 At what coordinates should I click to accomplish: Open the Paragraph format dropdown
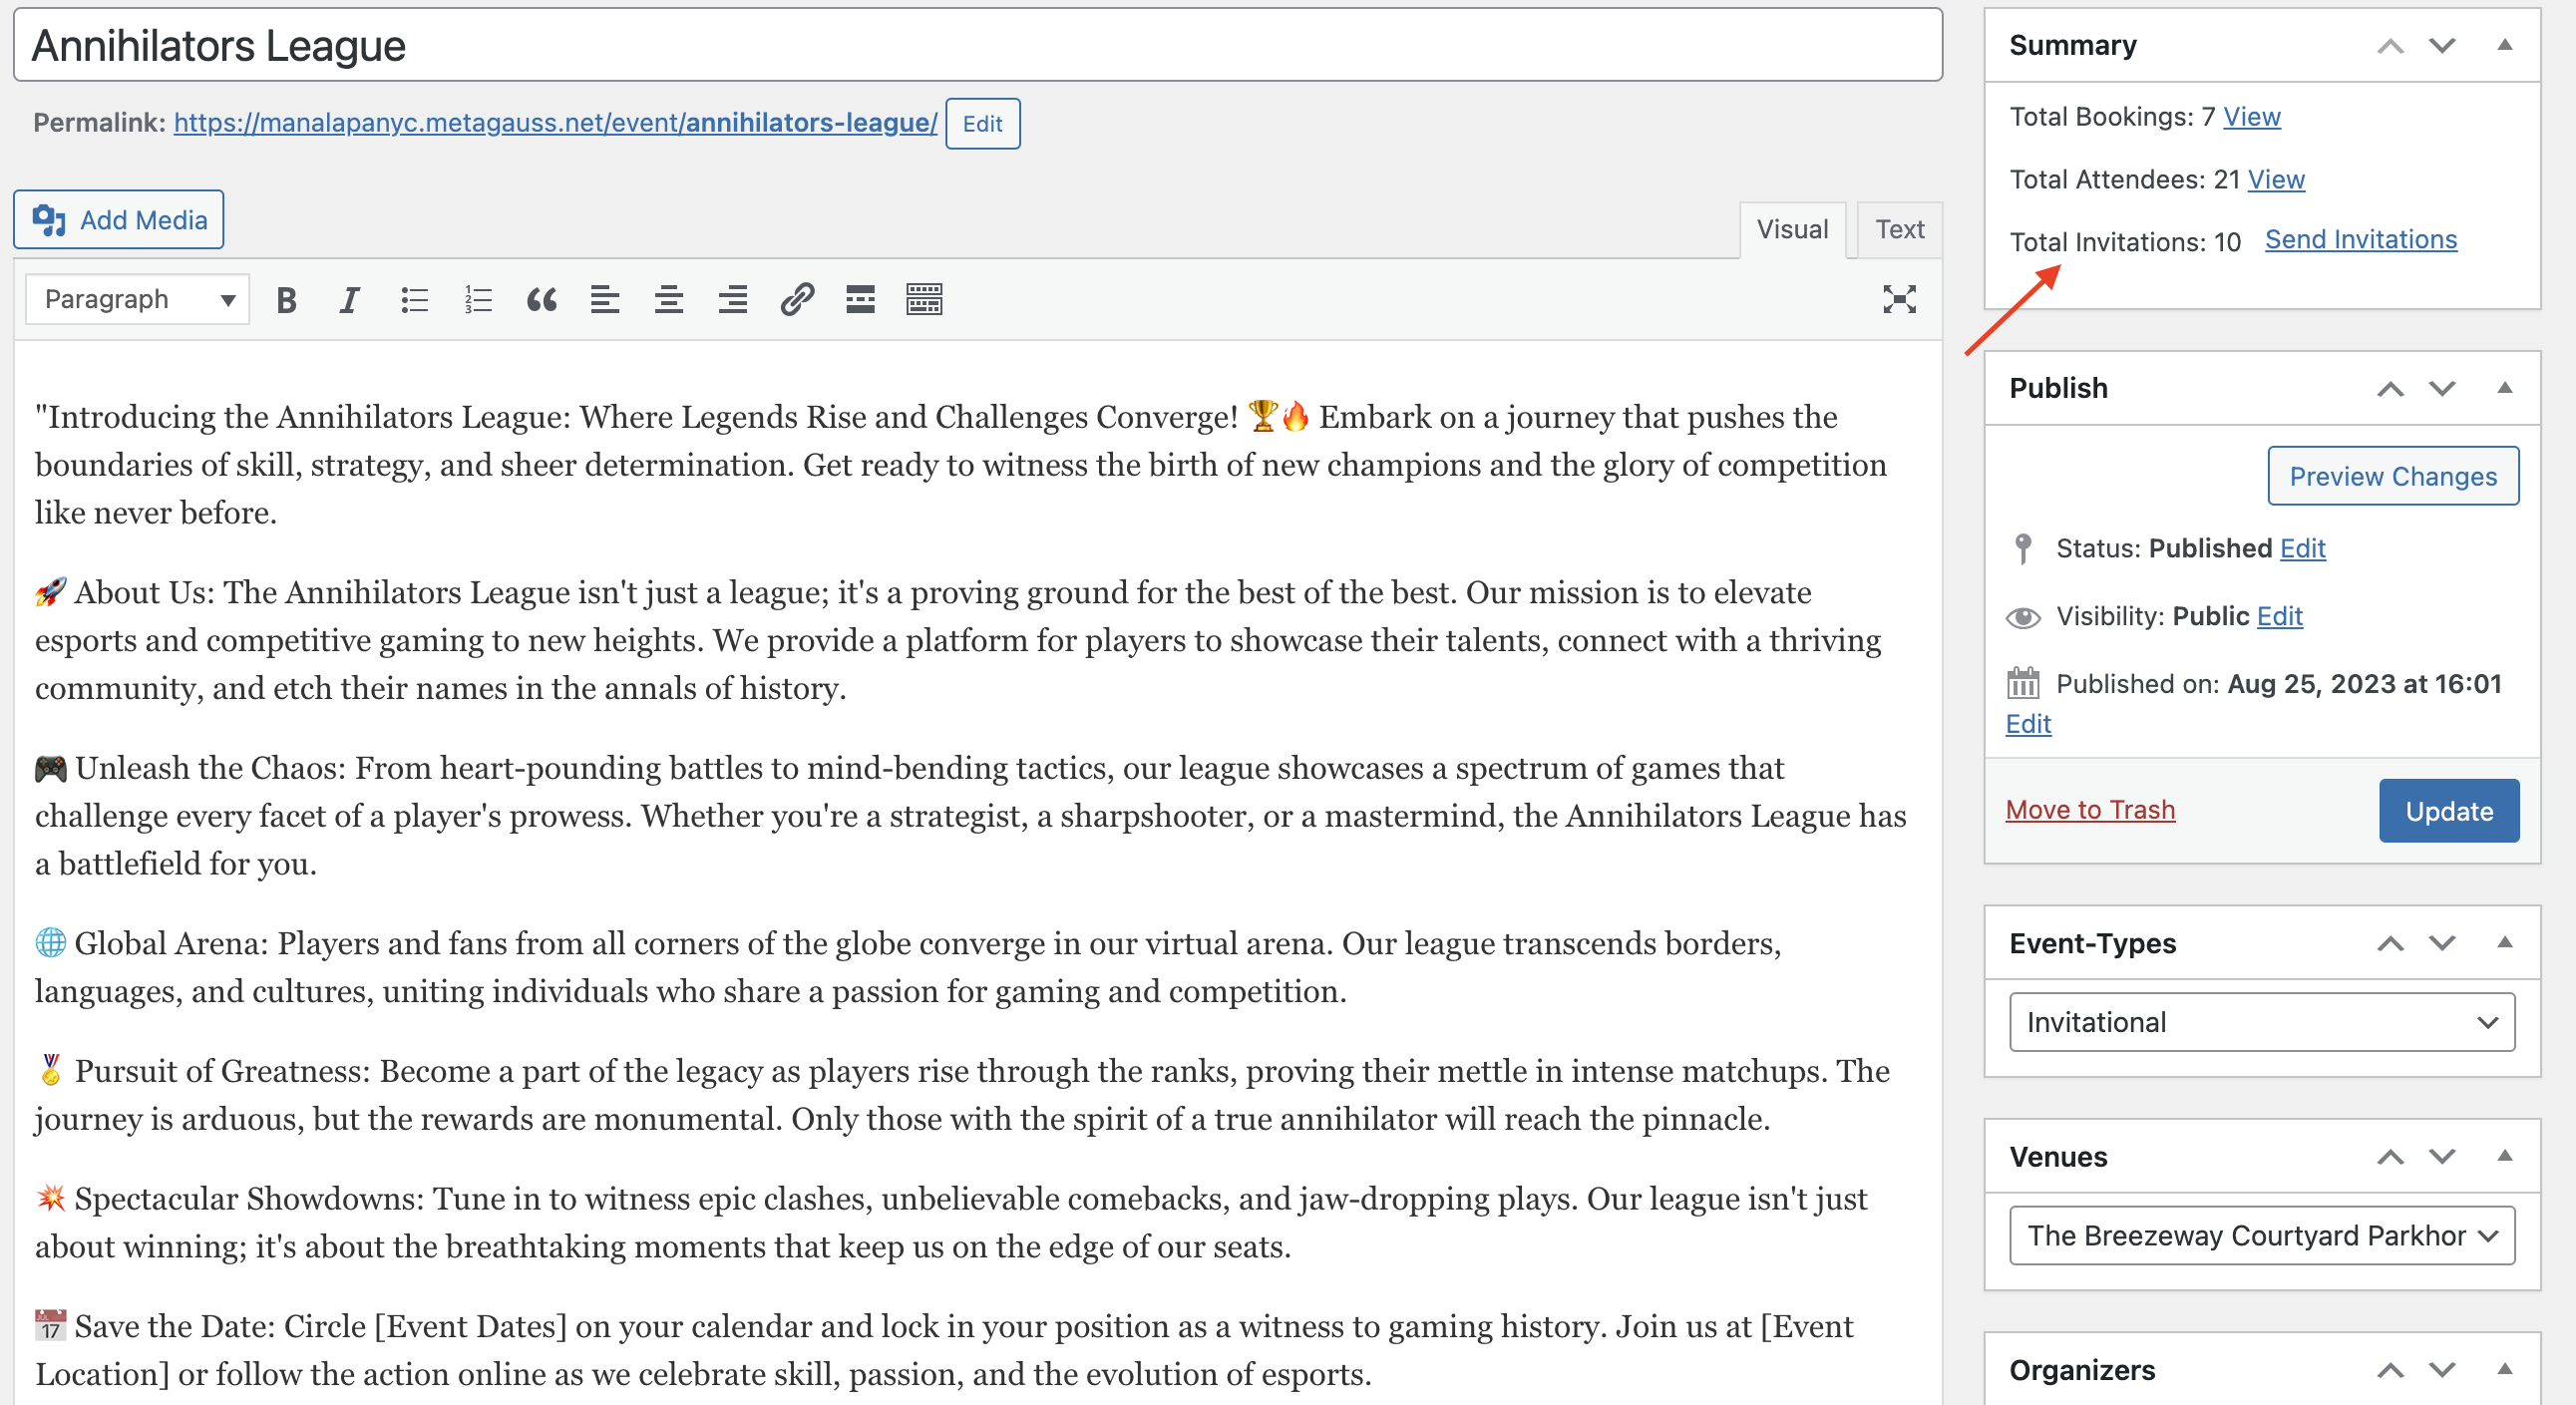(x=138, y=300)
